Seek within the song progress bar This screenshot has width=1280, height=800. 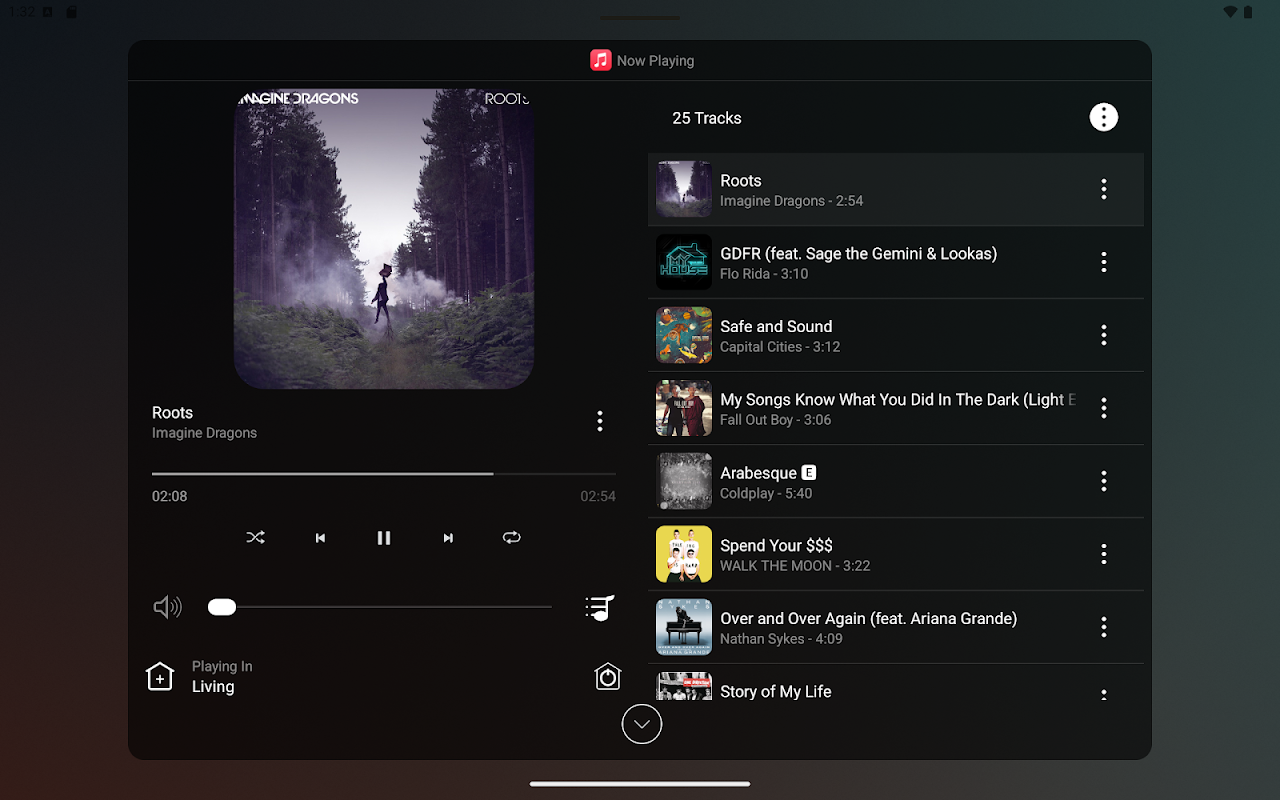384,474
